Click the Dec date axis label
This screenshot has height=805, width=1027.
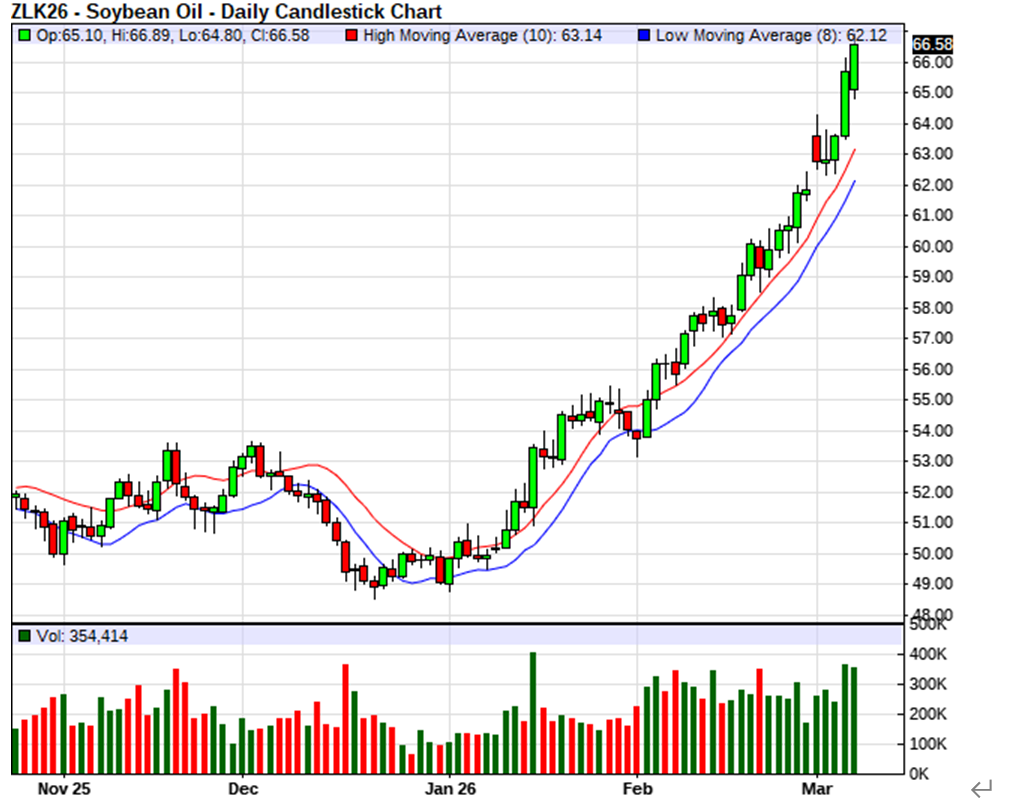(x=243, y=788)
